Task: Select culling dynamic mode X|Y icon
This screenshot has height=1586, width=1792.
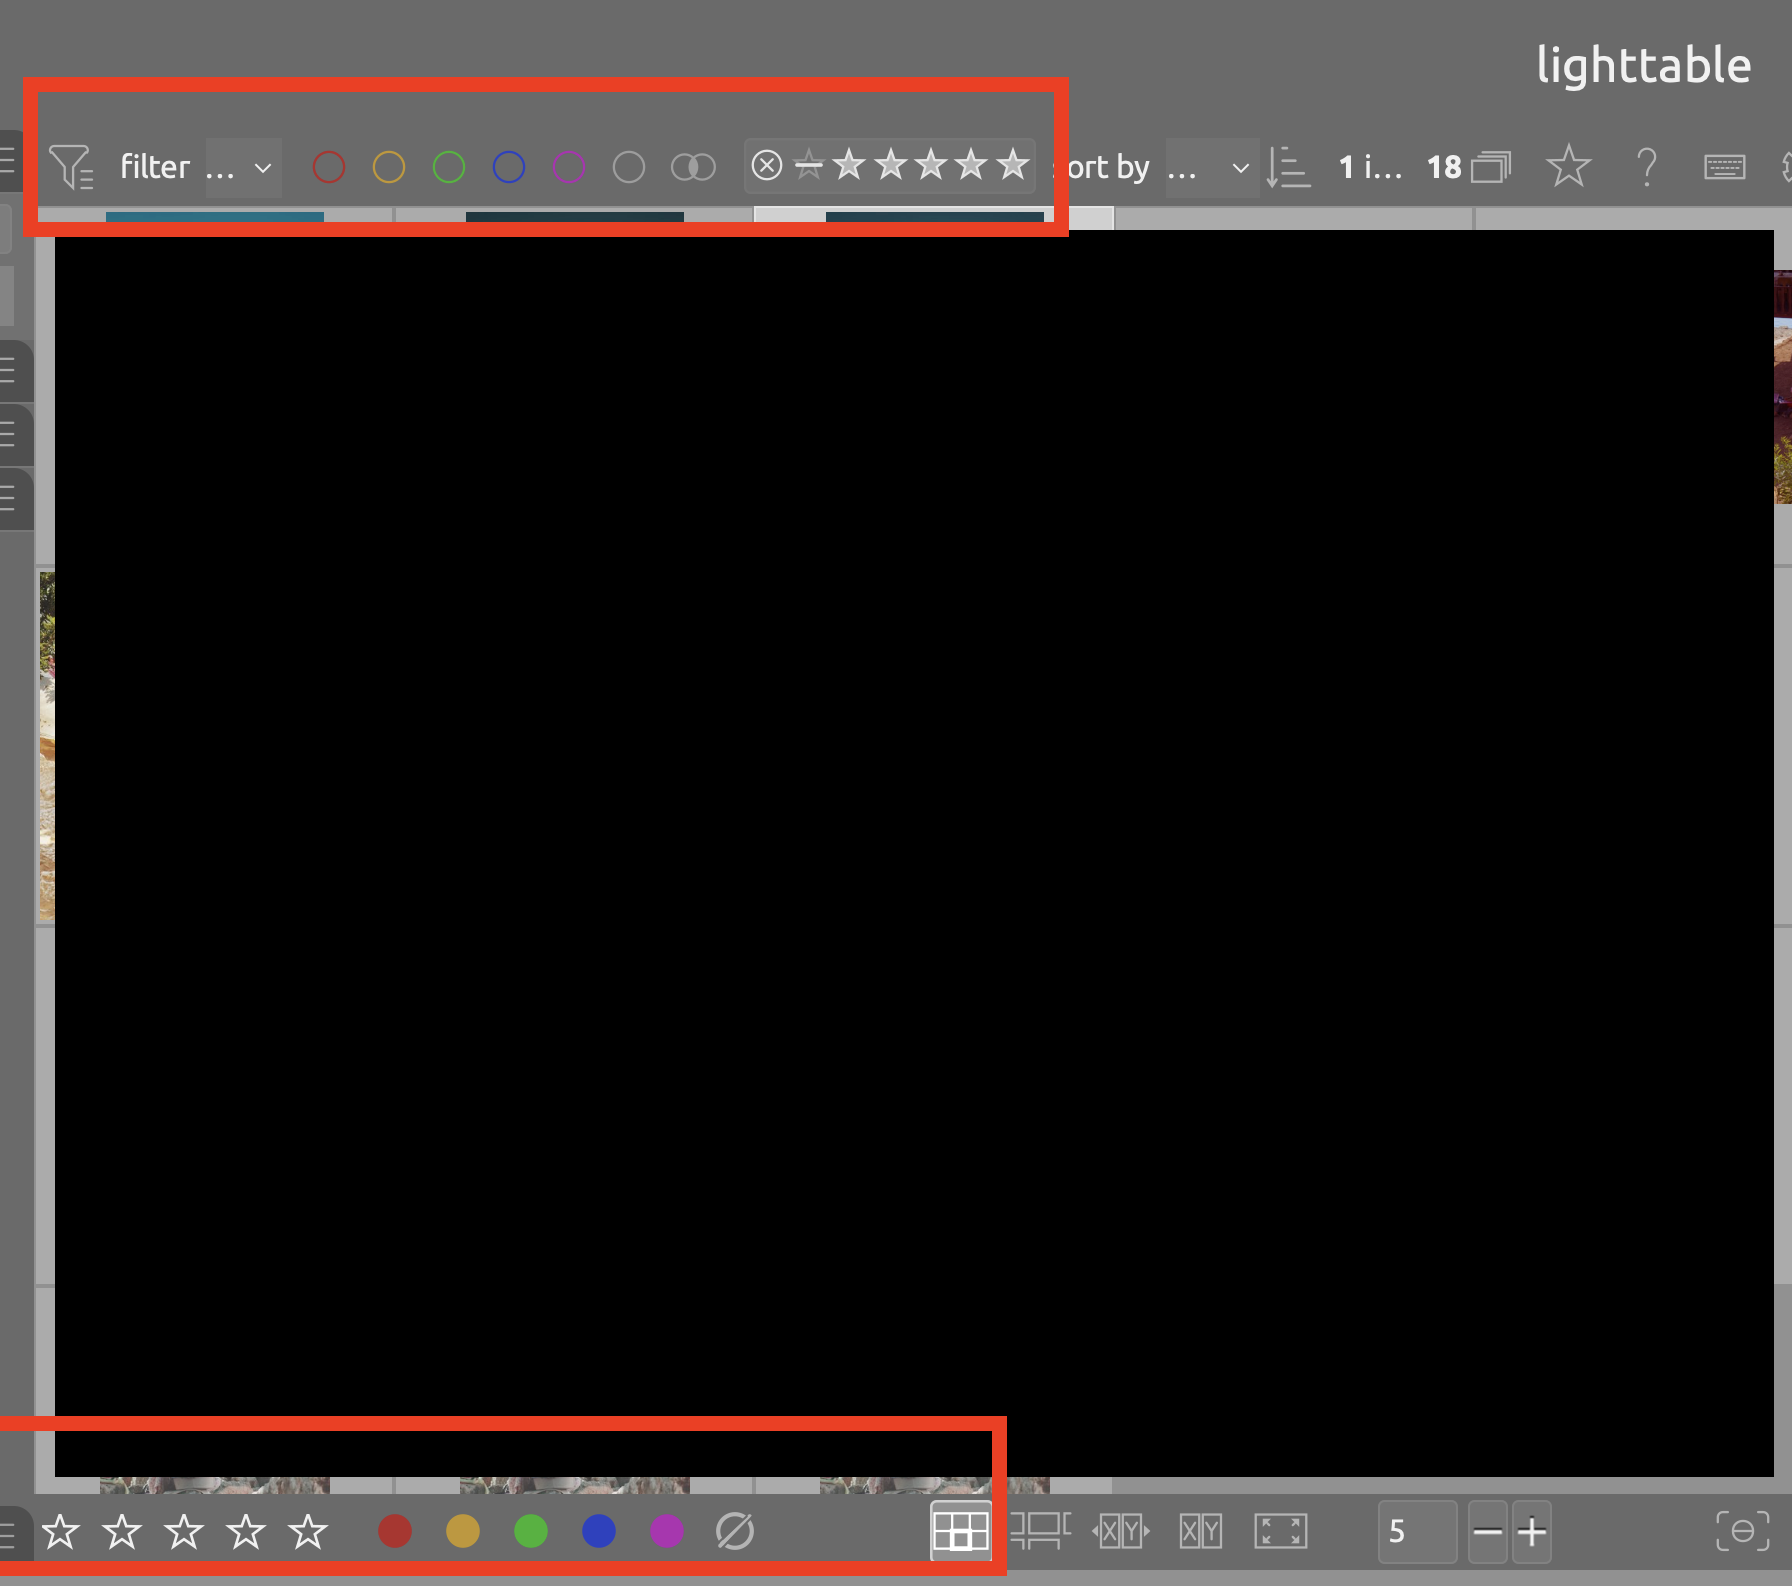Action: click(x=1201, y=1531)
